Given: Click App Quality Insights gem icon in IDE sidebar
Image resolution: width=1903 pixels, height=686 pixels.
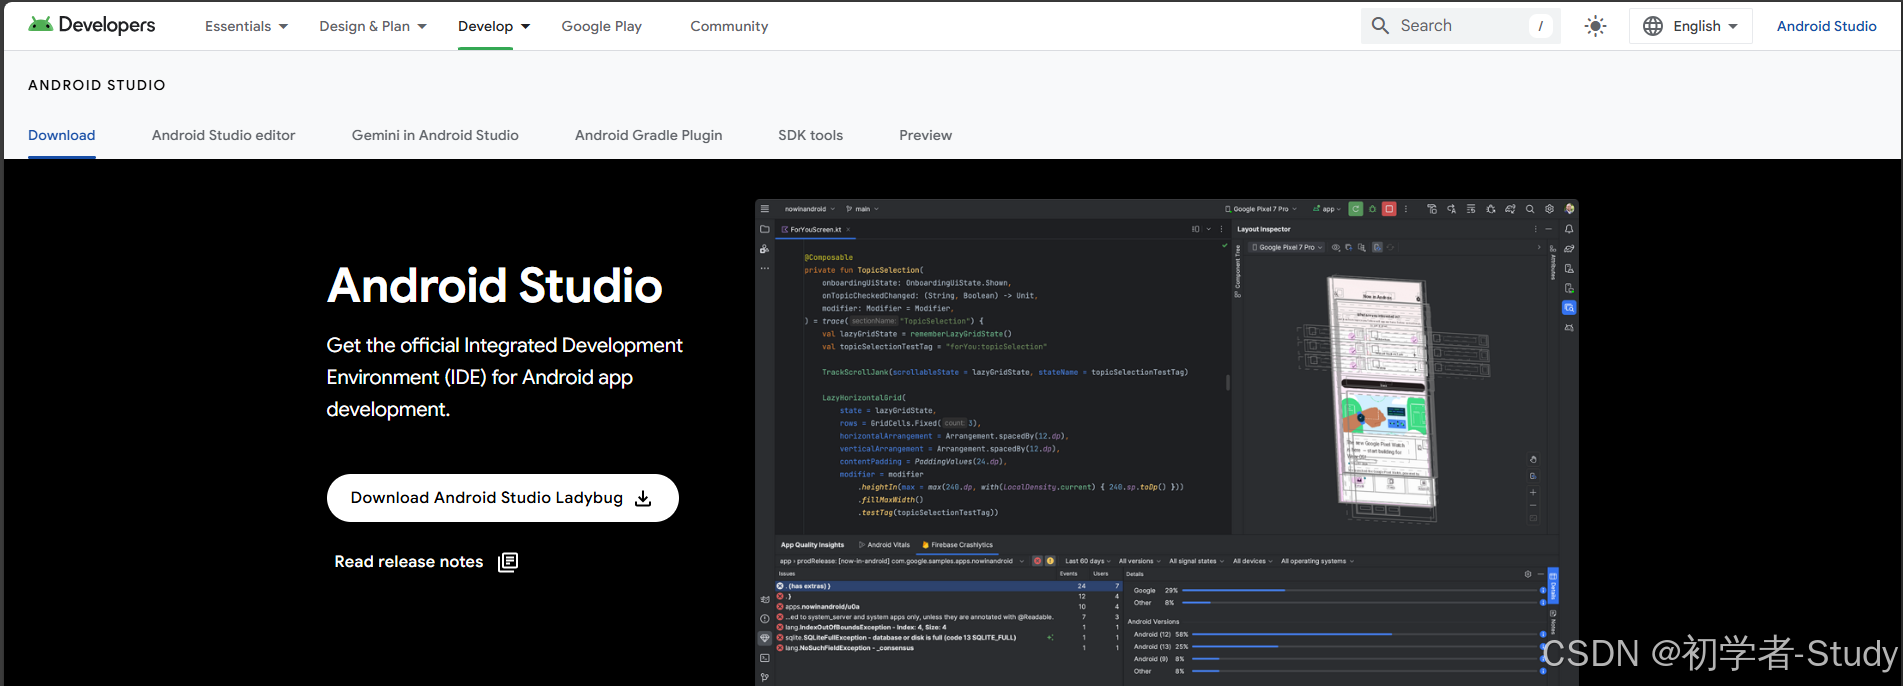Looking at the screenshot, I should (x=764, y=638).
